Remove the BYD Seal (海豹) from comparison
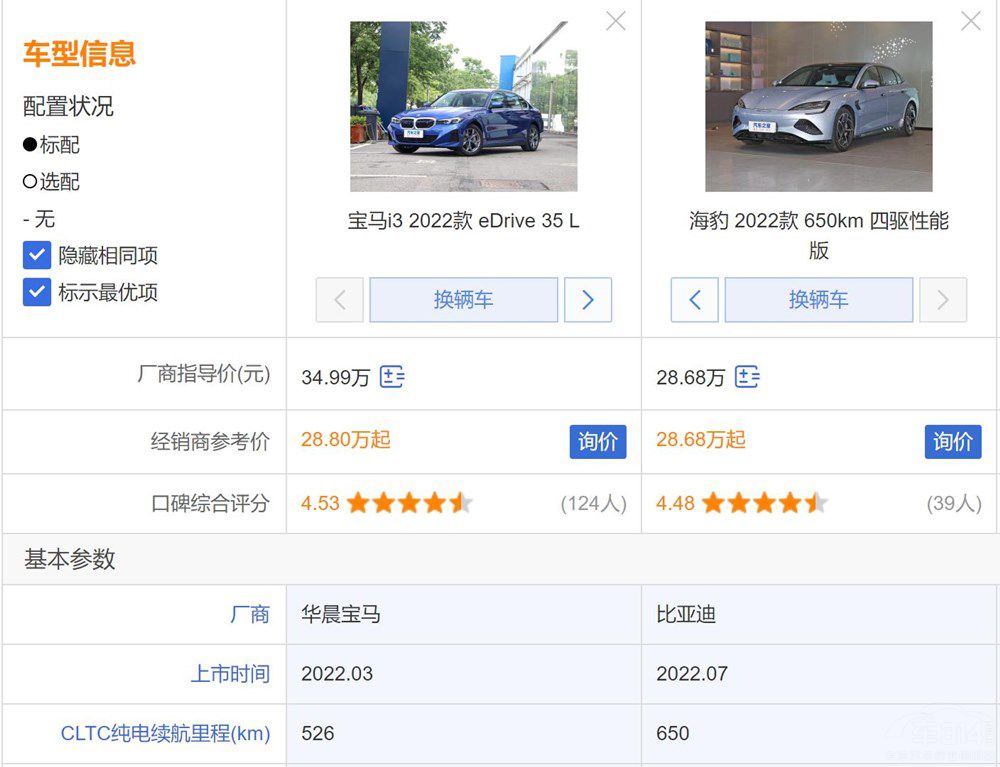Screen dimensions: 1000x767 [x=970, y=21]
